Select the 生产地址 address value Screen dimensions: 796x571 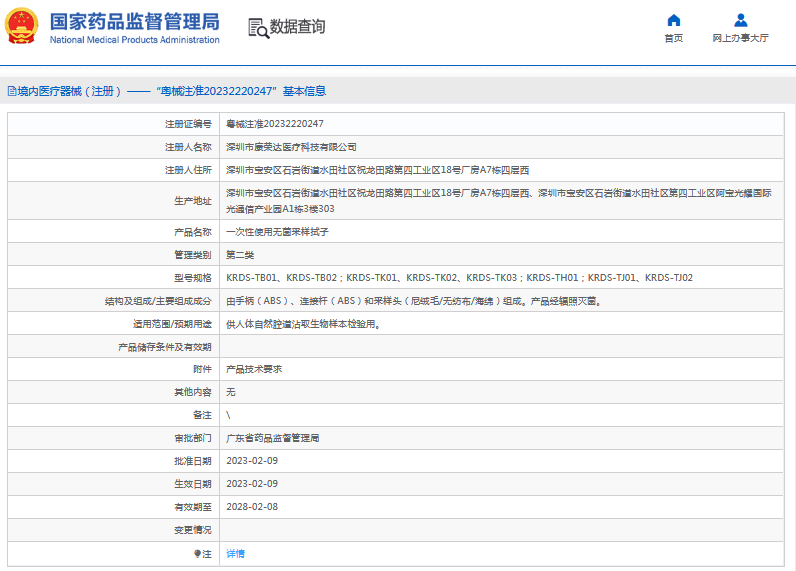[499, 201]
